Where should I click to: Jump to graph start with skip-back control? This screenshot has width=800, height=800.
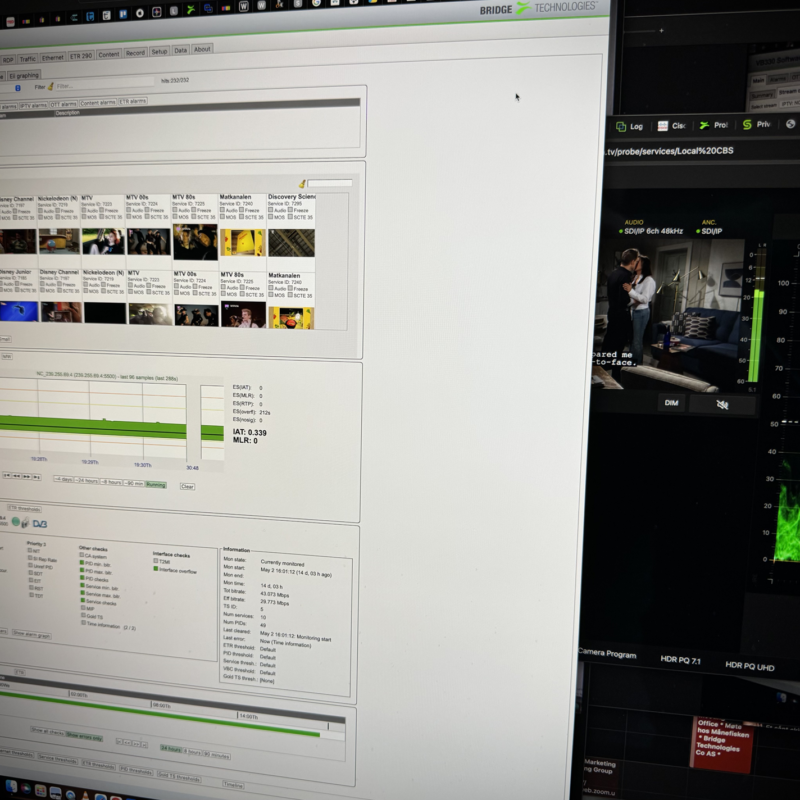7,476
